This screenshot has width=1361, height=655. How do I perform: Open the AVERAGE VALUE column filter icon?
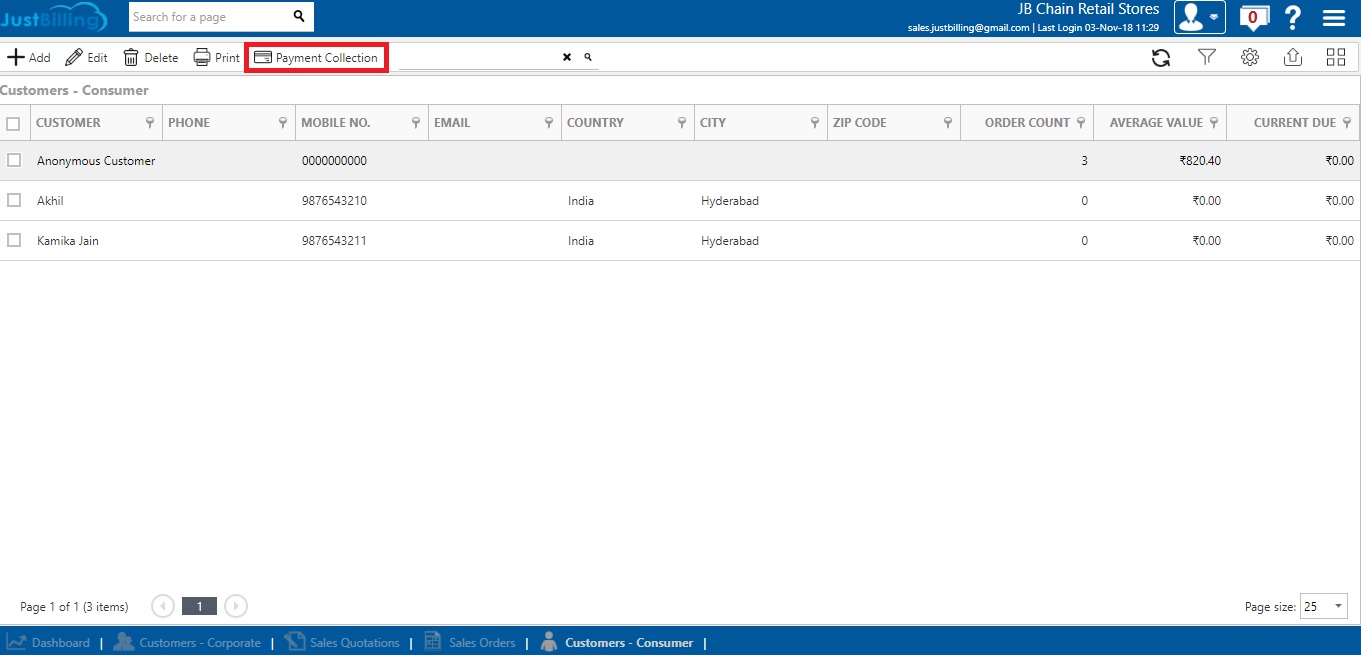(1214, 123)
